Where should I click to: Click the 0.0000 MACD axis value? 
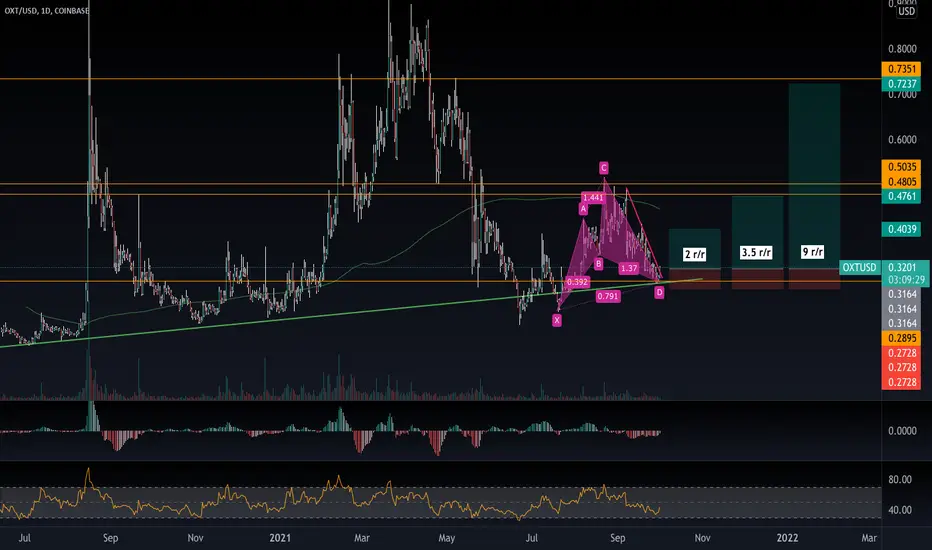pyautogui.click(x=902, y=430)
